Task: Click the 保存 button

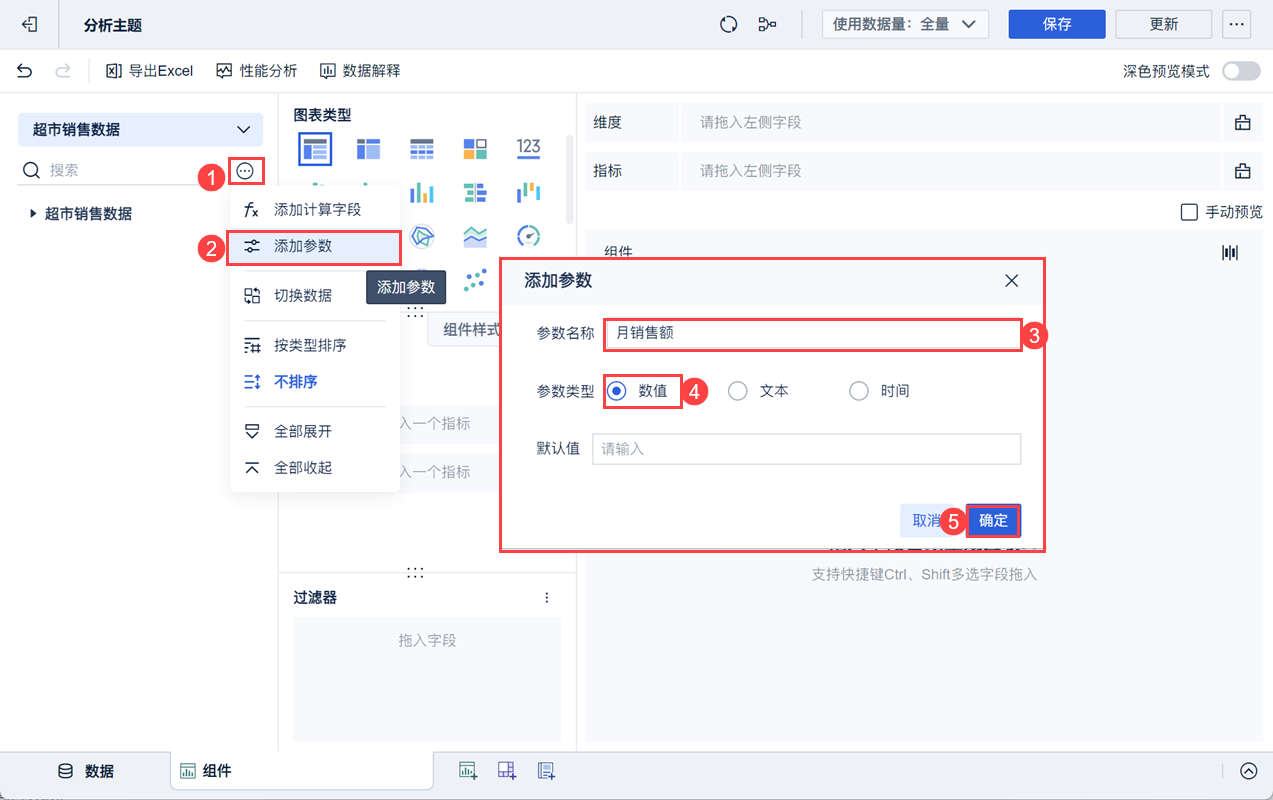Action: point(1057,24)
